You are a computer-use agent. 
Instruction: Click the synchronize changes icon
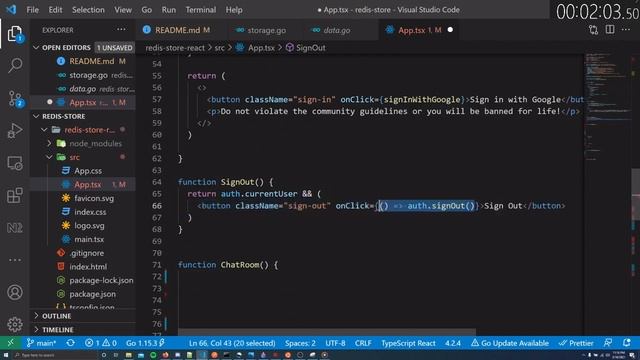coord(70,343)
